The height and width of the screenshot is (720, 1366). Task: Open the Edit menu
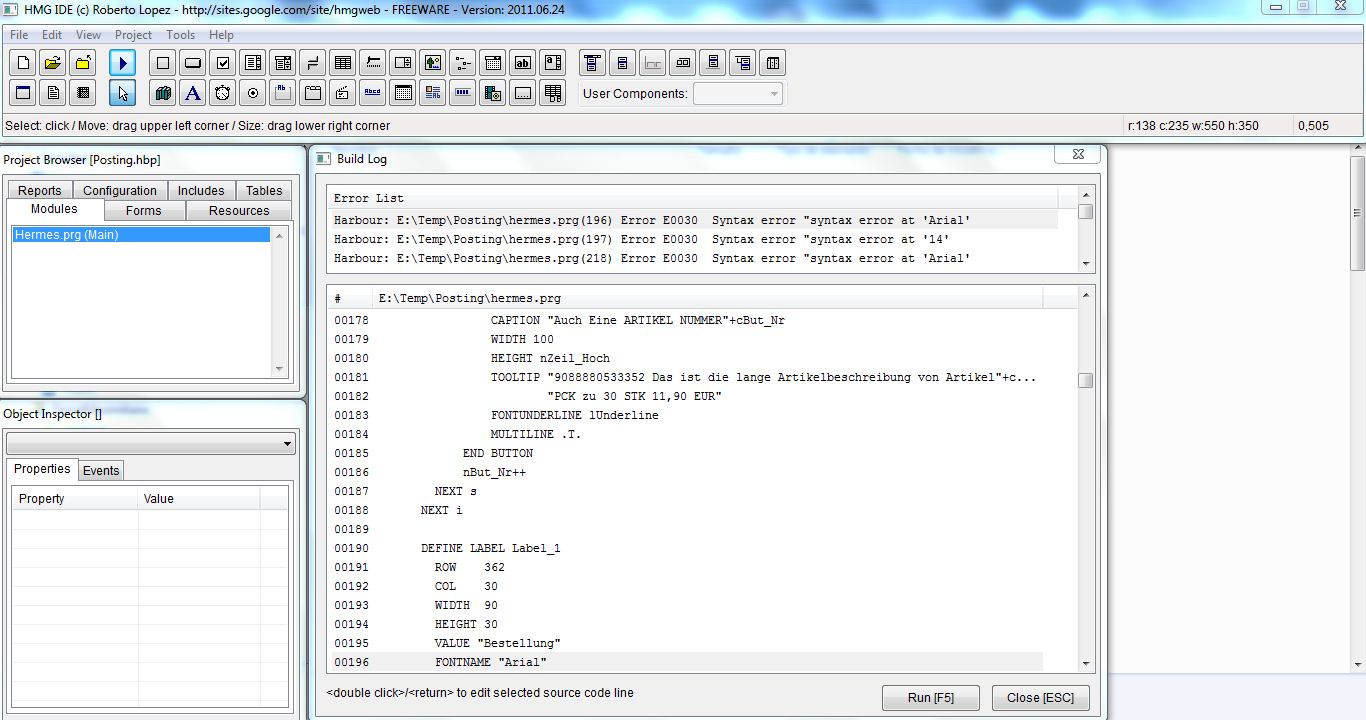[52, 35]
